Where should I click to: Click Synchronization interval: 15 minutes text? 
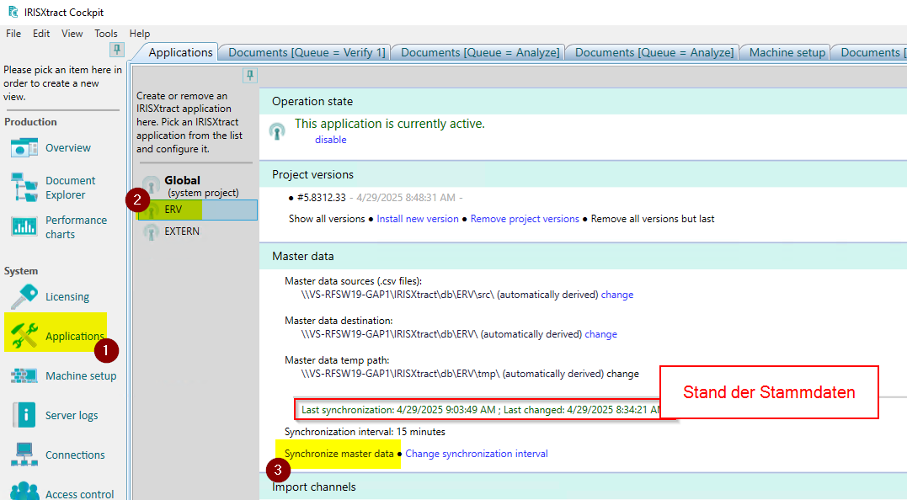pyautogui.click(x=364, y=432)
